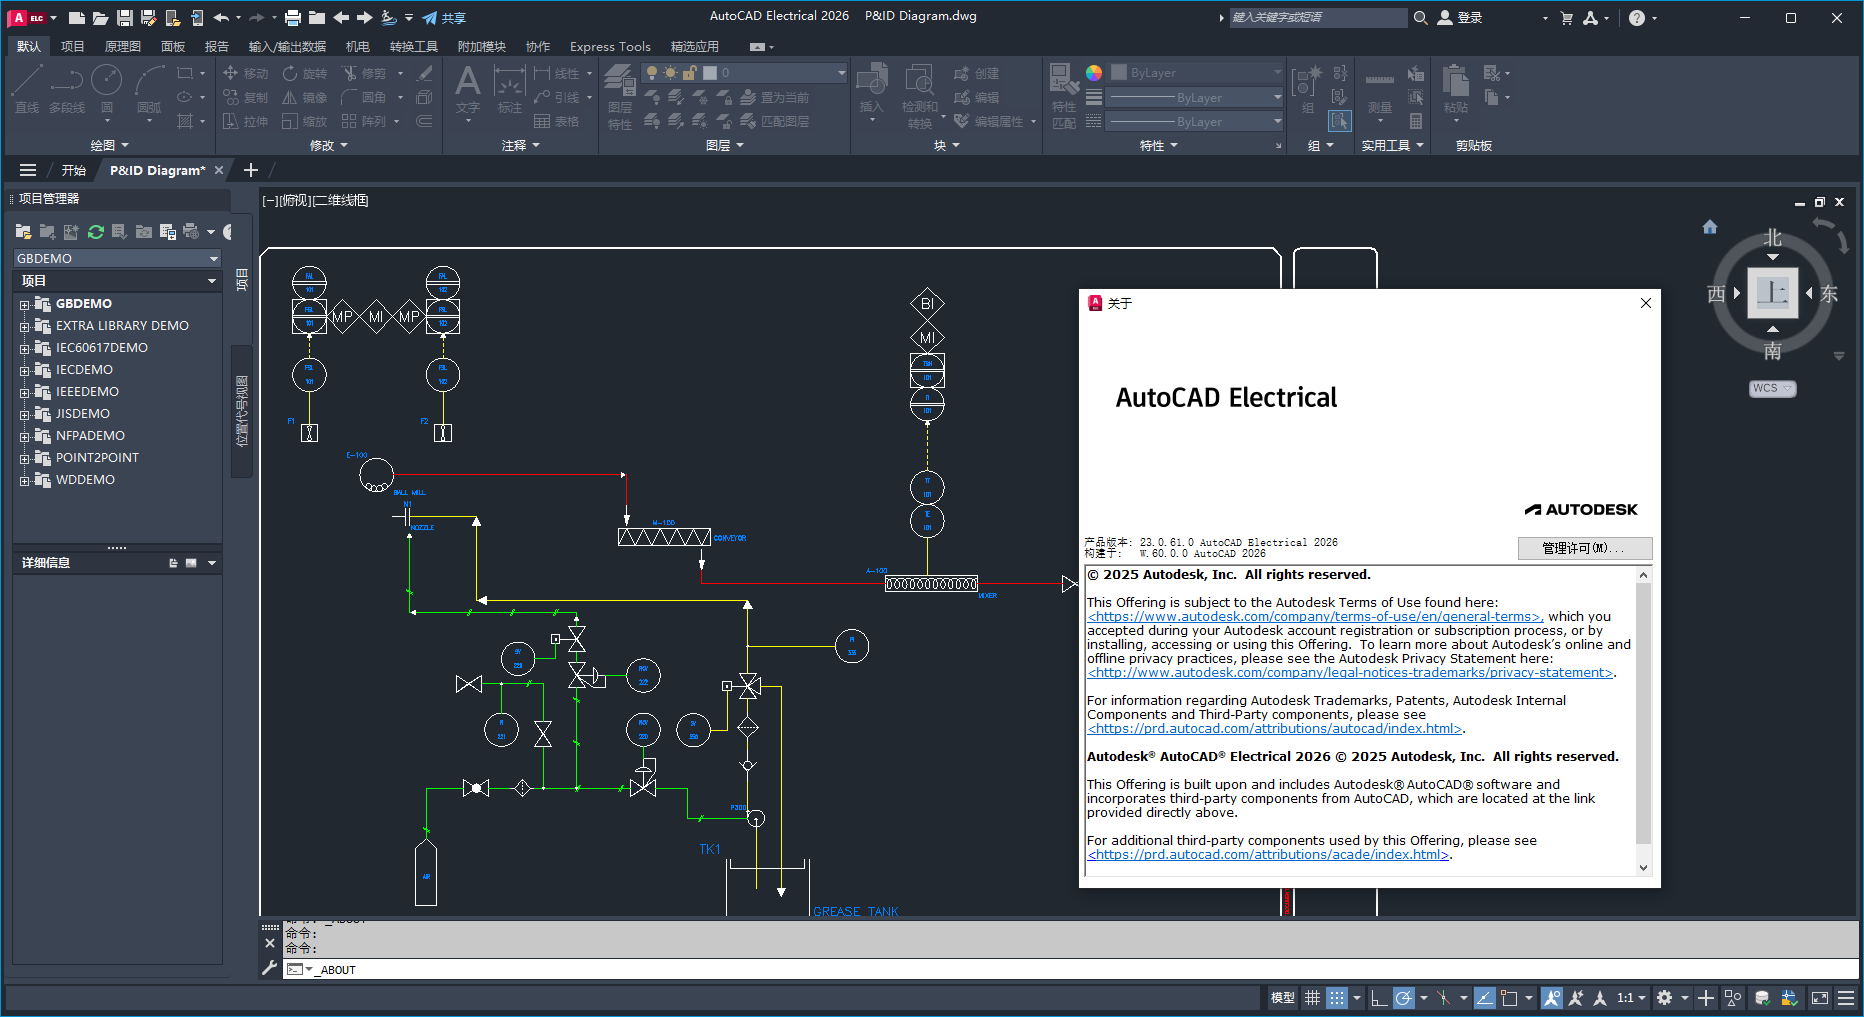The width and height of the screenshot is (1864, 1017).
Task: Select the Arc (圆弧) tool
Action: tap(149, 89)
